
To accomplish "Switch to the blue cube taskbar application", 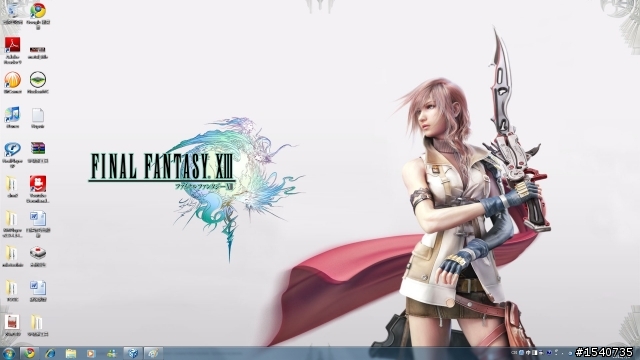I will point(133,353).
